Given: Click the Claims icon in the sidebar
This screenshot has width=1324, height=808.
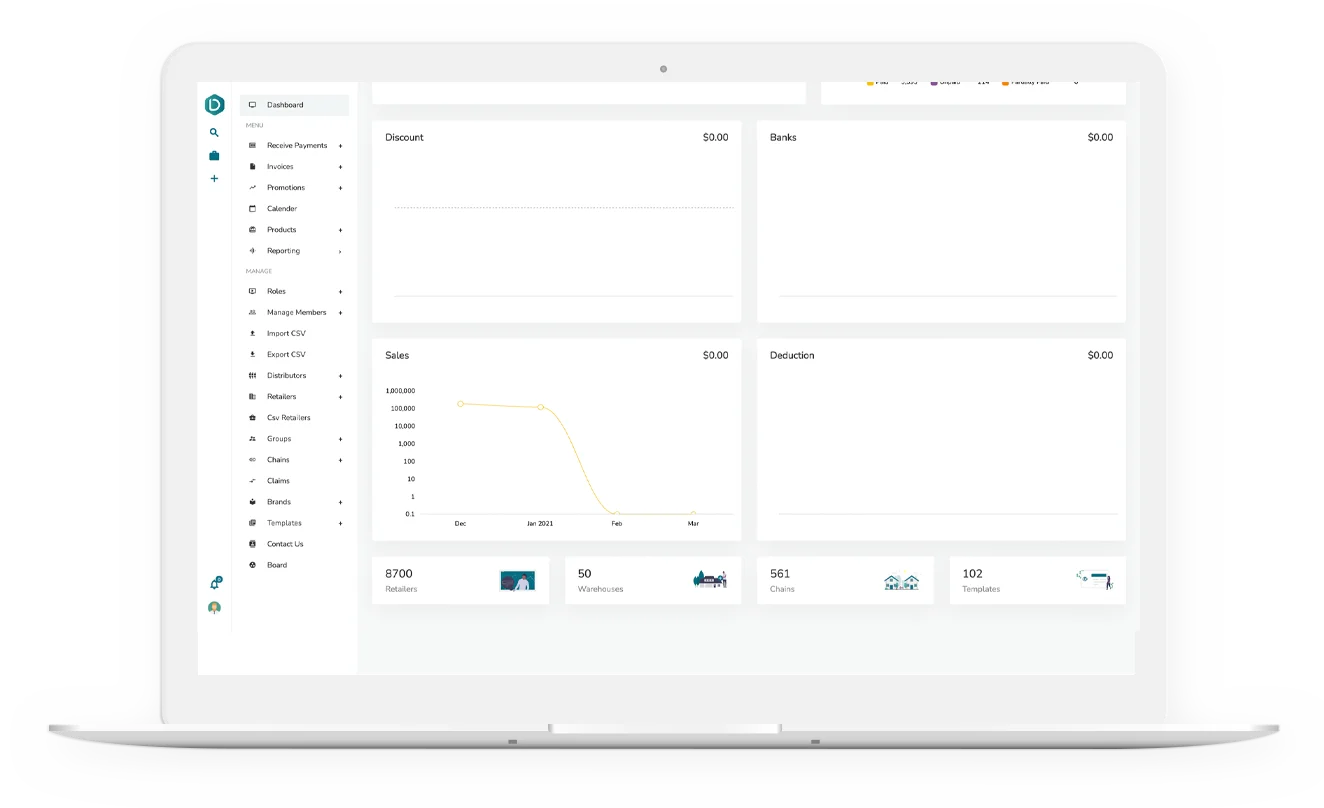Looking at the screenshot, I should pyautogui.click(x=252, y=481).
